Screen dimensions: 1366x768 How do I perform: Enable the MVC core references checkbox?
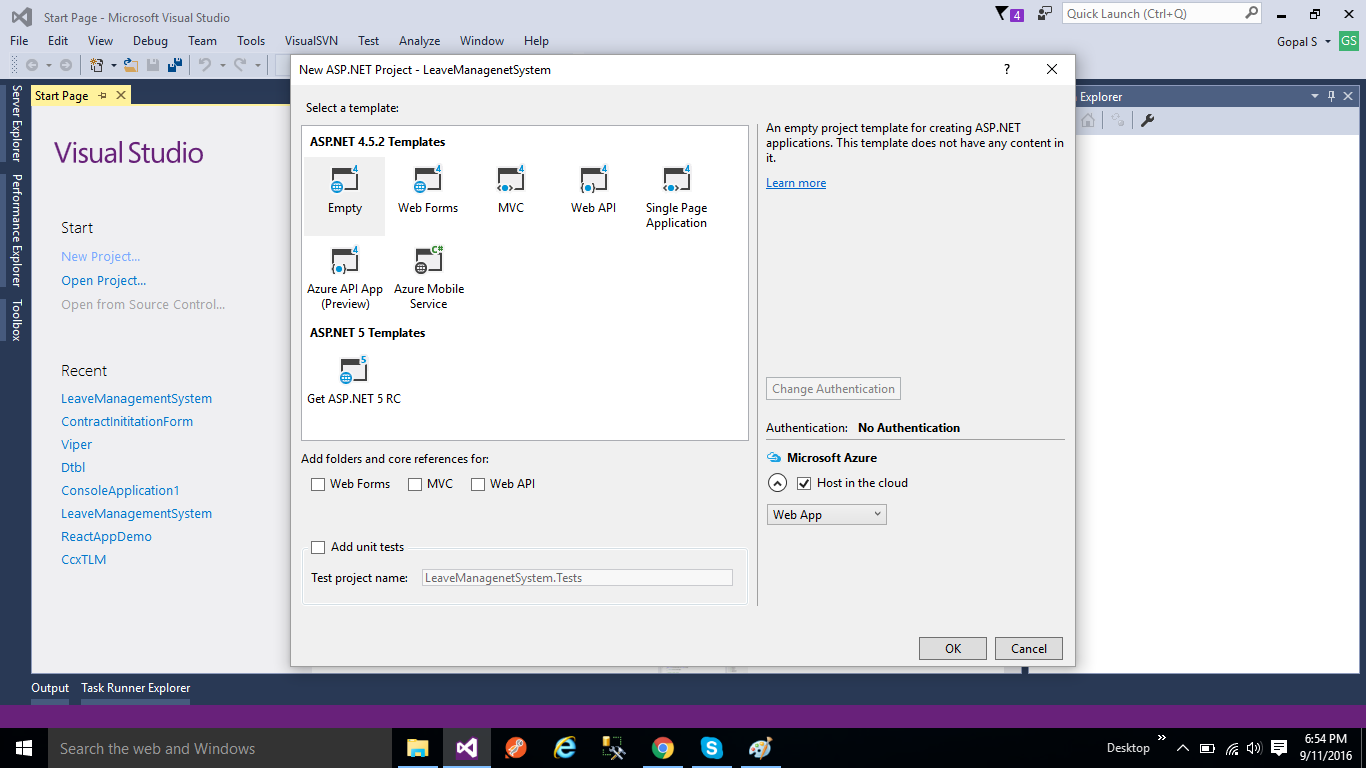coord(414,484)
